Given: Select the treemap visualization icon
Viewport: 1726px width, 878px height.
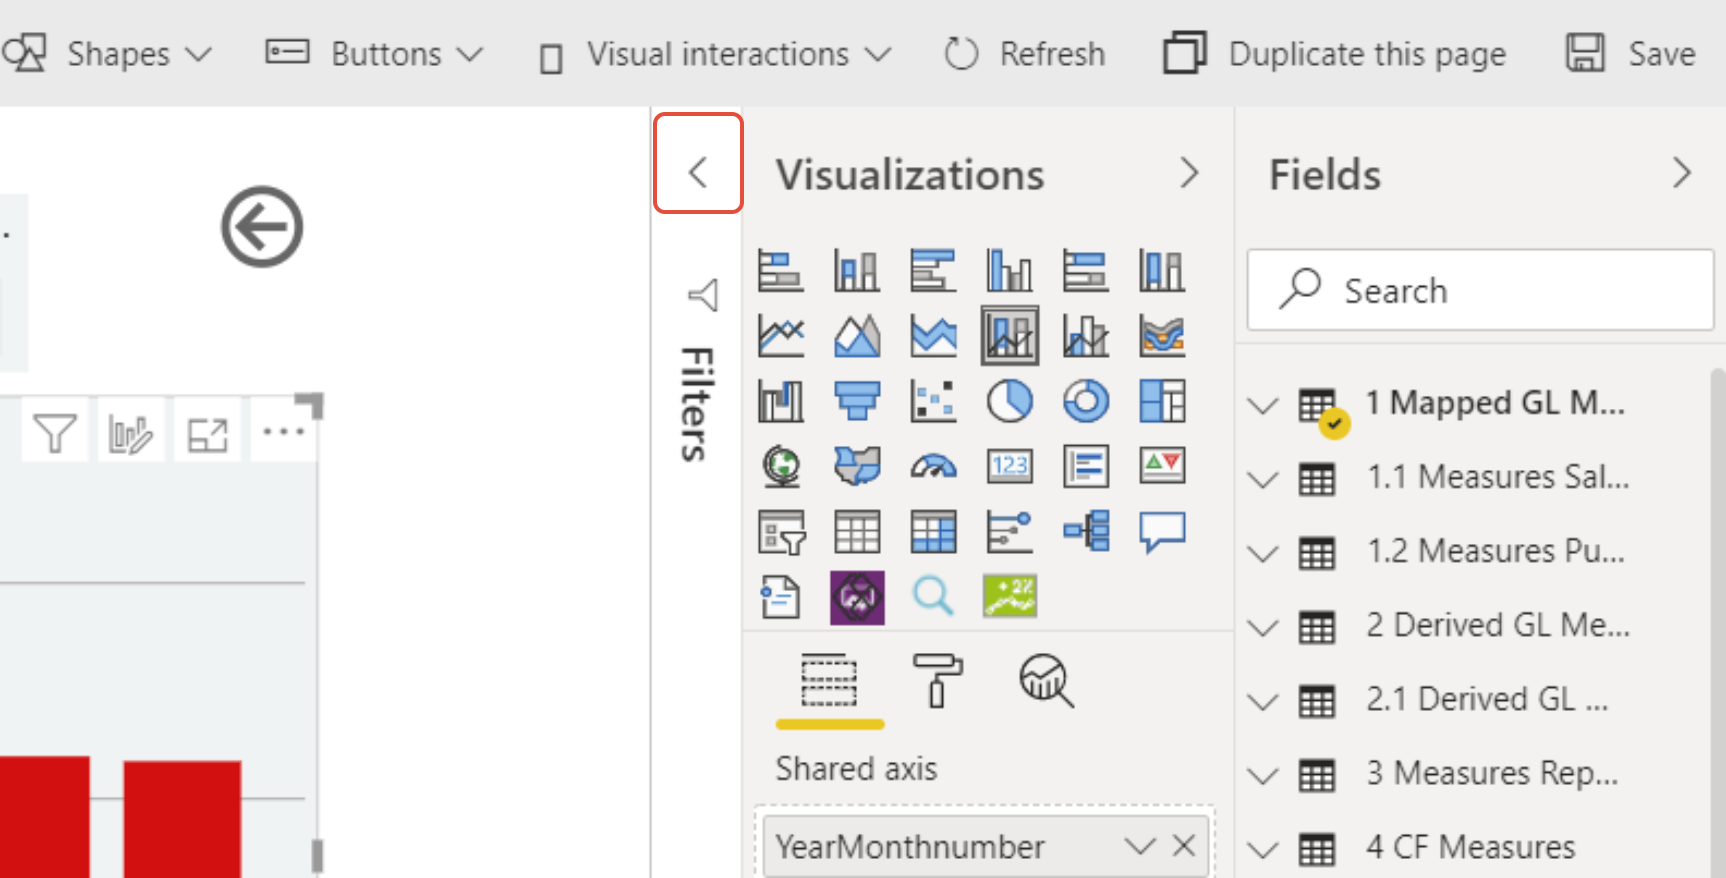Looking at the screenshot, I should coord(1162,401).
